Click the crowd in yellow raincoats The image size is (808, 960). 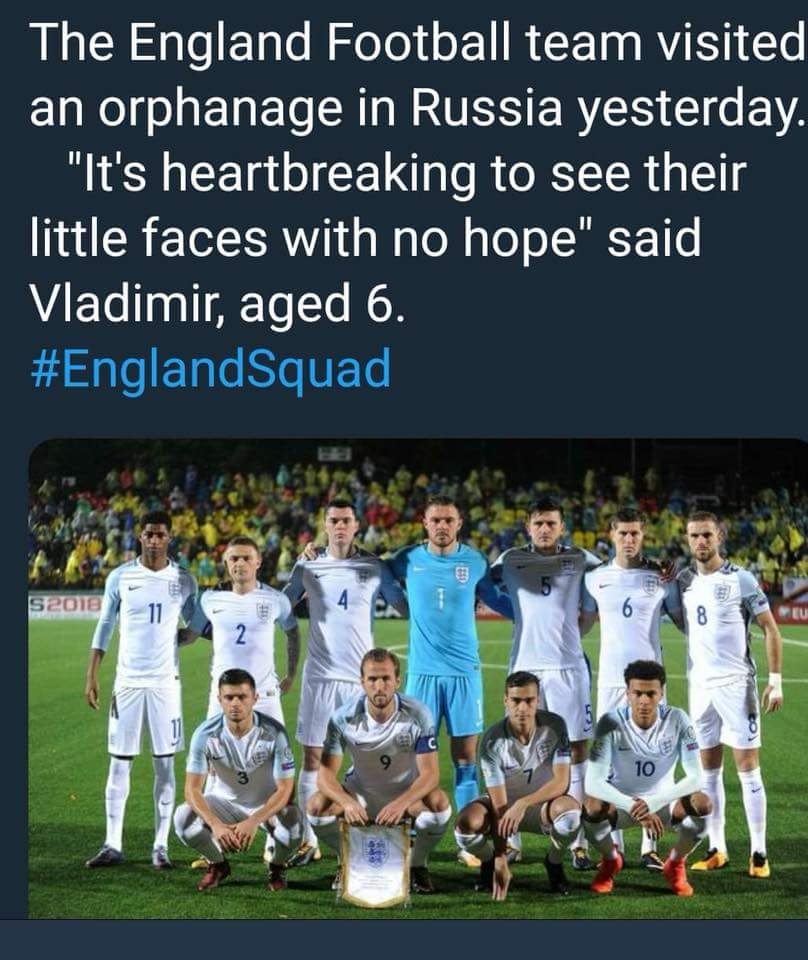coord(416,508)
